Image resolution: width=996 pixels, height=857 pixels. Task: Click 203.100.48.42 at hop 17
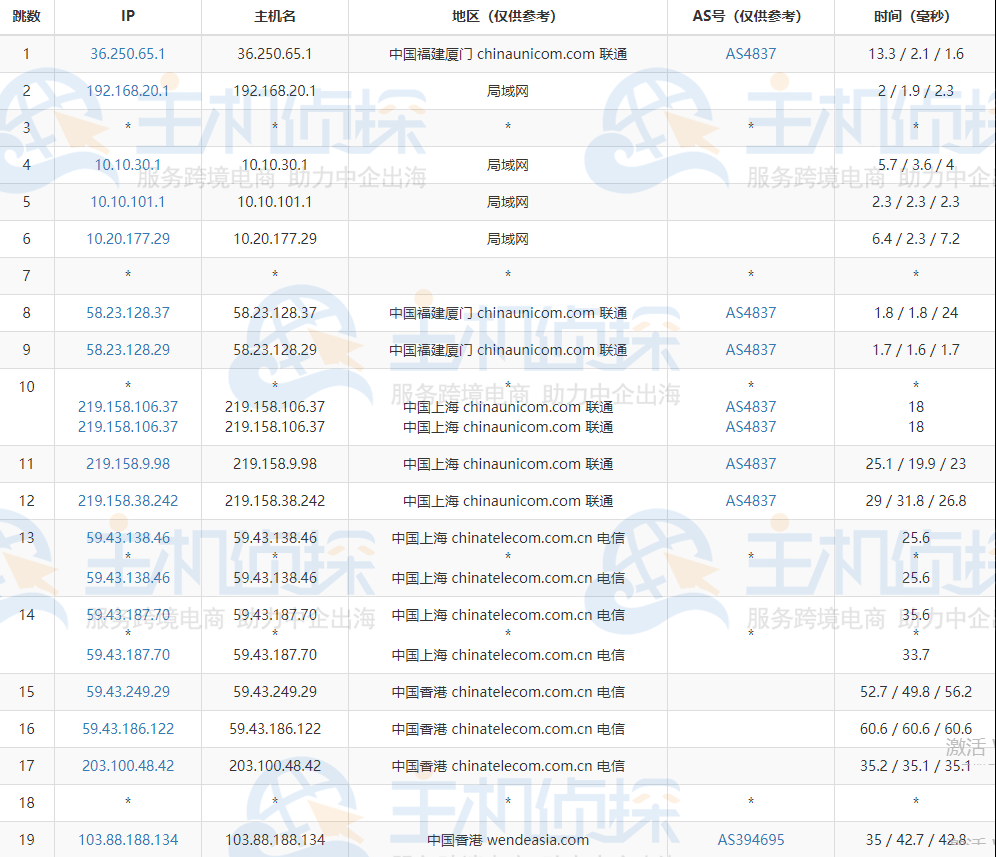click(x=127, y=765)
